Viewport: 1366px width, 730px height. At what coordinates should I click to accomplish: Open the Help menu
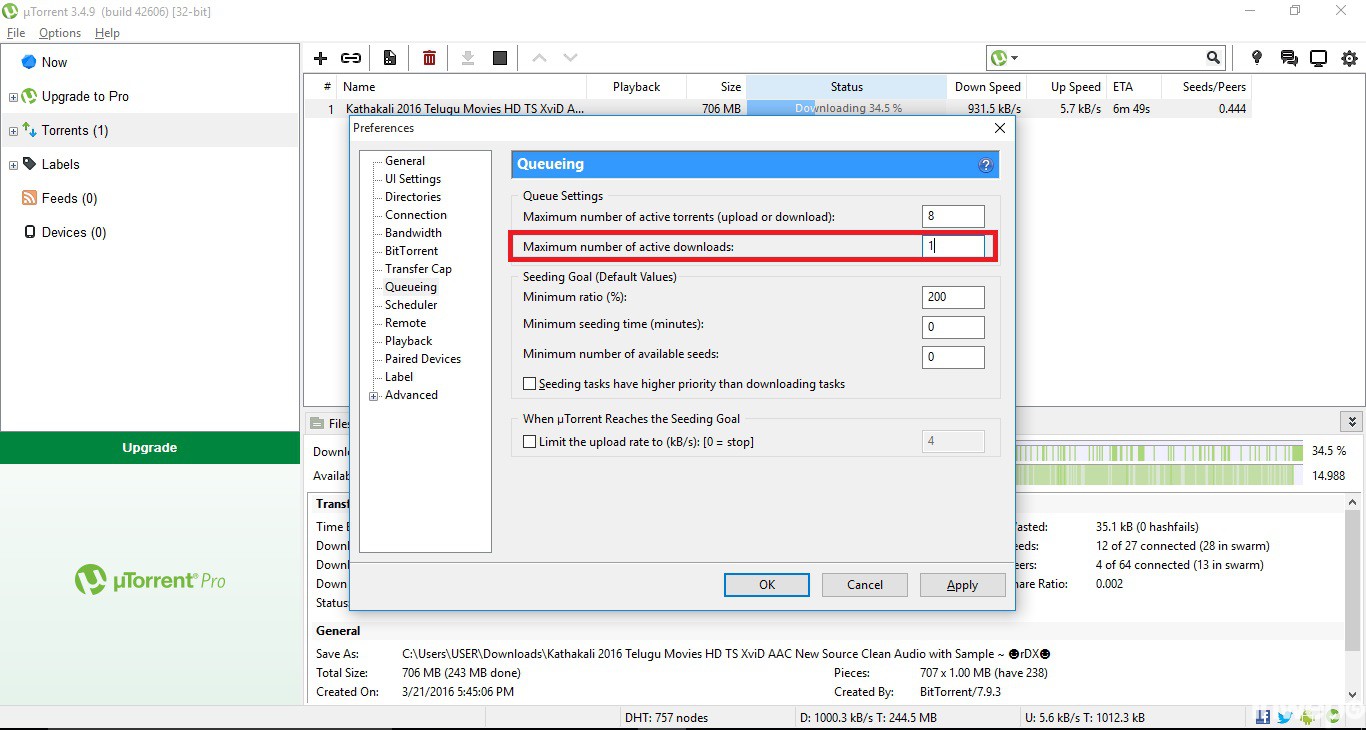pyautogui.click(x=107, y=33)
